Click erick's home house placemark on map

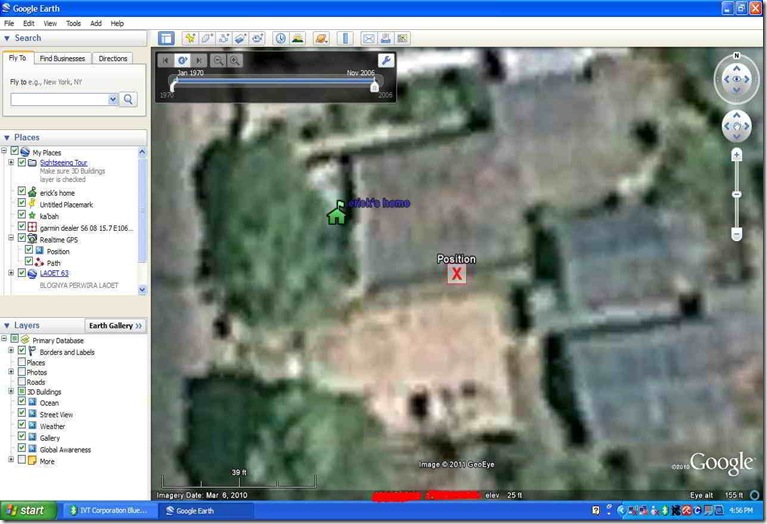[337, 212]
